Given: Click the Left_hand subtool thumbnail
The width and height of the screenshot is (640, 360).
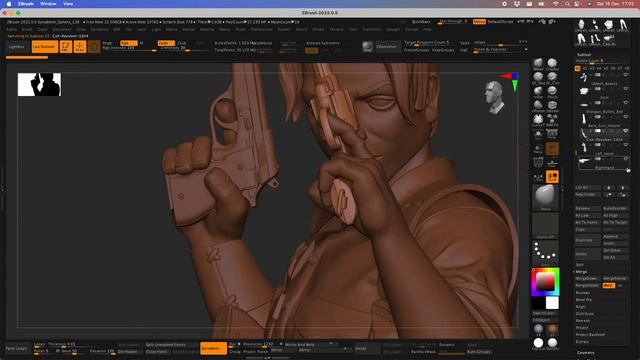Looking at the screenshot, I should [x=584, y=147].
